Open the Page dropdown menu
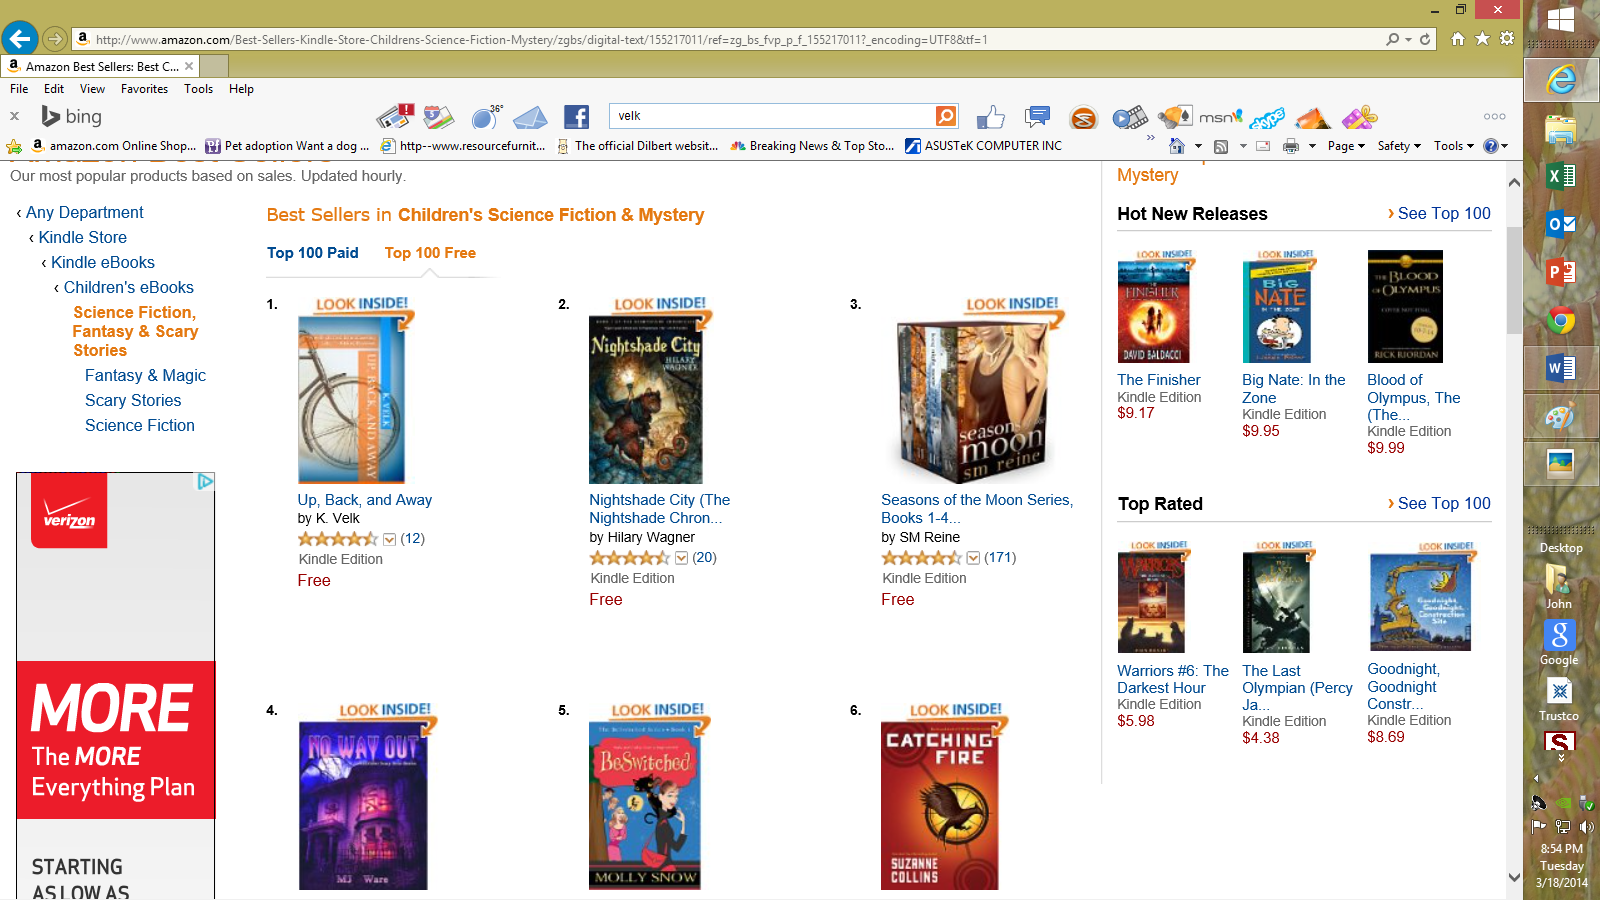 pyautogui.click(x=1346, y=146)
